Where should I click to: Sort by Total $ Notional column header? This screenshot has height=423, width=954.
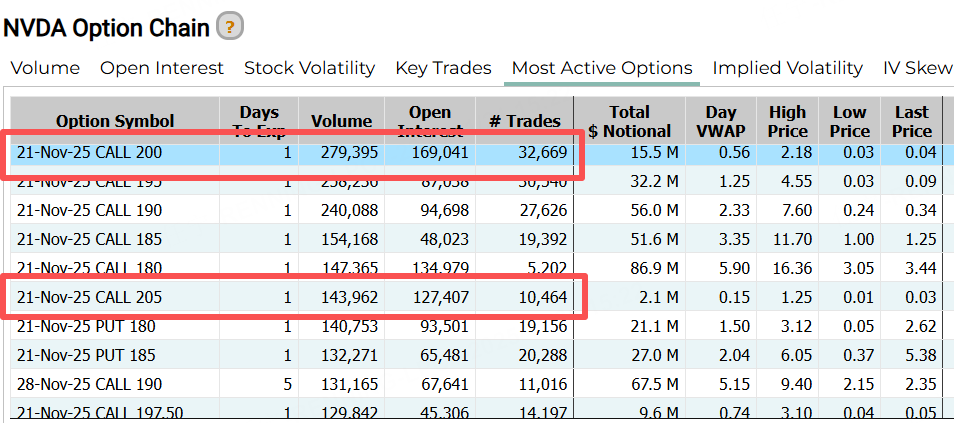click(628, 121)
